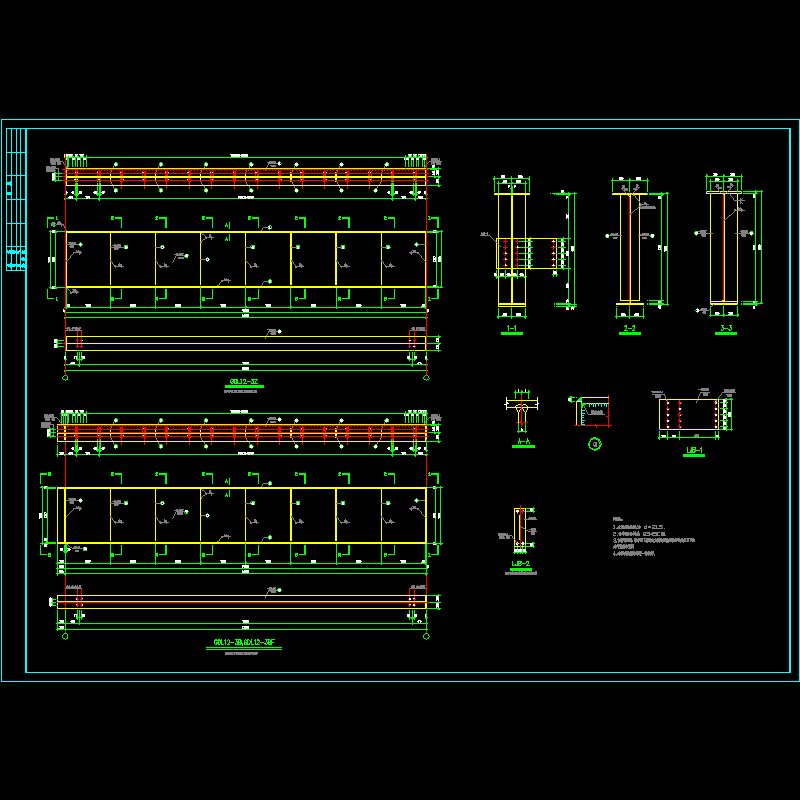Viewport: 800px width, 800px height.
Task: Click the GDL12-3Z beam elevation web panel
Action: pyautogui.click(x=245, y=259)
